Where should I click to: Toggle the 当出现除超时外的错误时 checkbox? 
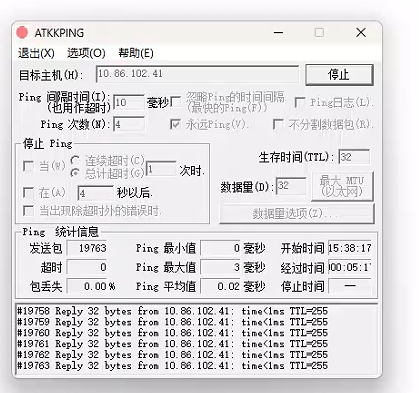click(28, 211)
